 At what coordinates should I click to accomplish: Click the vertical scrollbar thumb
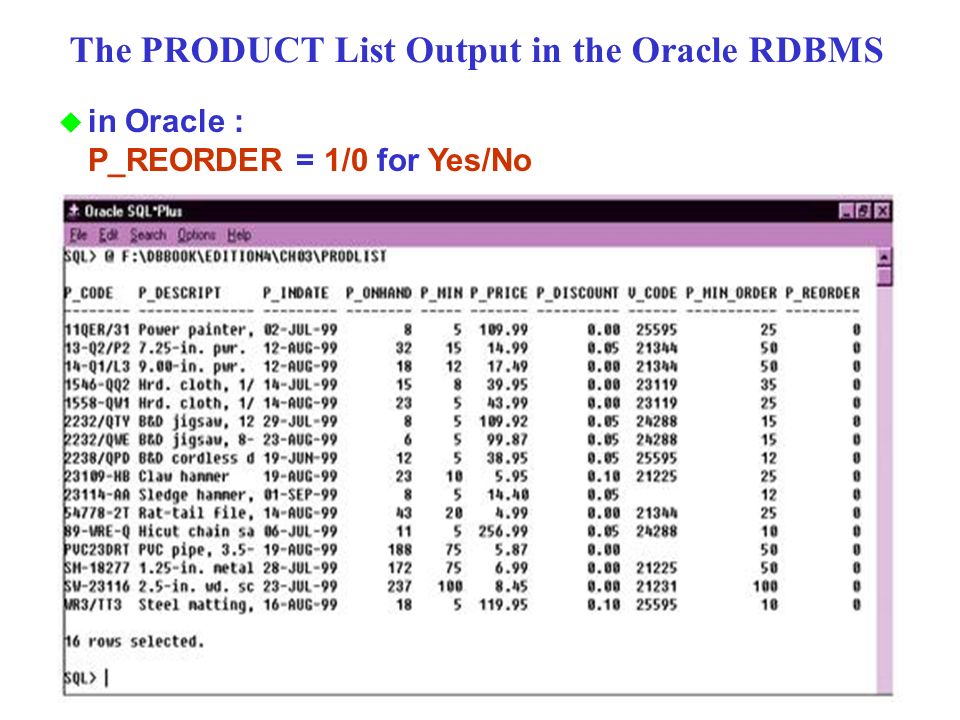tap(883, 276)
